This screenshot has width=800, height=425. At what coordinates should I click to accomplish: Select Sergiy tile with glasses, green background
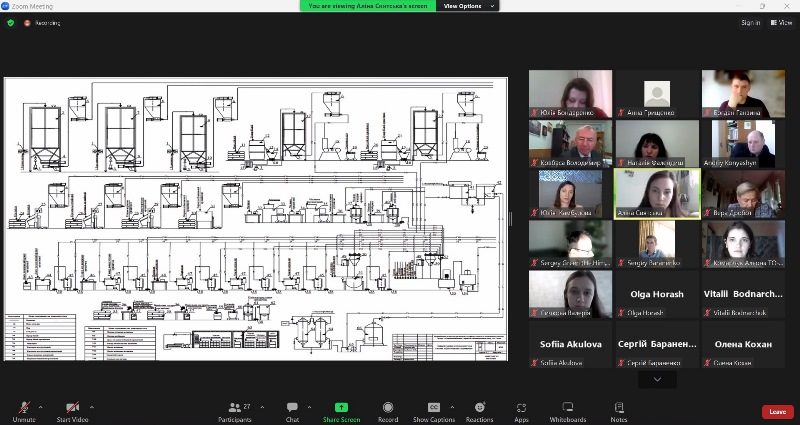click(570, 244)
